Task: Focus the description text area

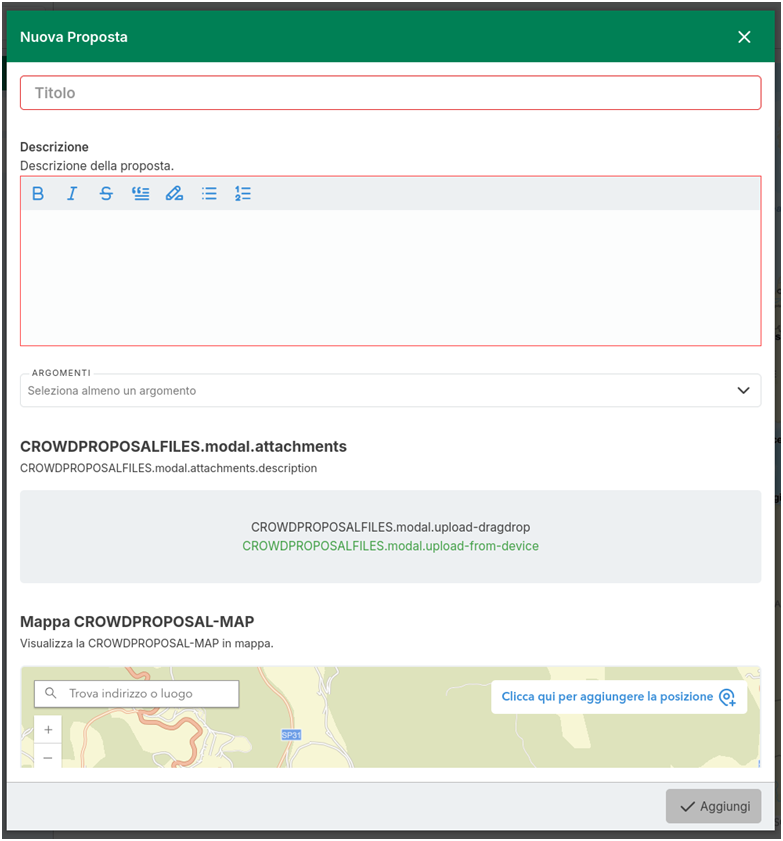Action: [390, 277]
